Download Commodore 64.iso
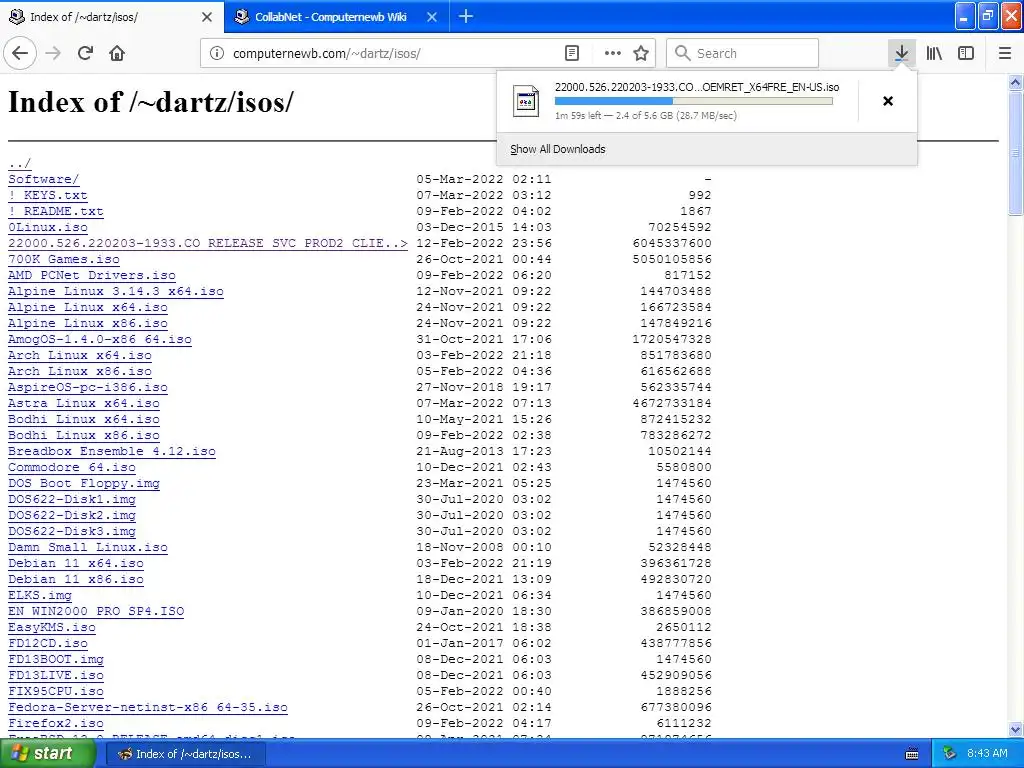The width and height of the screenshot is (1024, 768). click(72, 467)
